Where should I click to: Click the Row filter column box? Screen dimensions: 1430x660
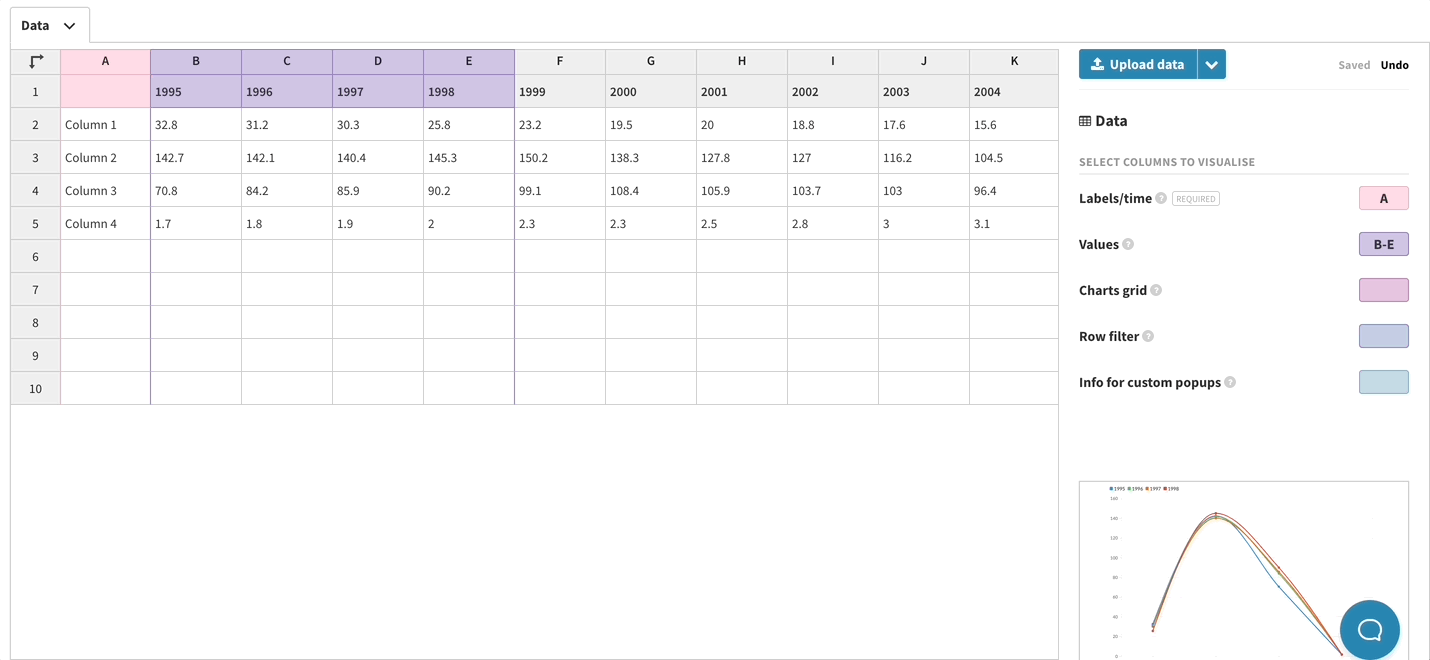pos(1383,336)
